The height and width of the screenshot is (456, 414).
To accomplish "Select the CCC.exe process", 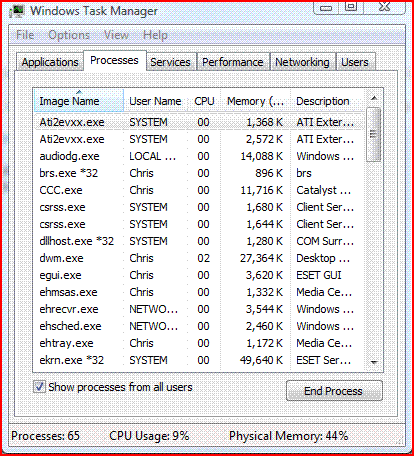I will point(199,190).
